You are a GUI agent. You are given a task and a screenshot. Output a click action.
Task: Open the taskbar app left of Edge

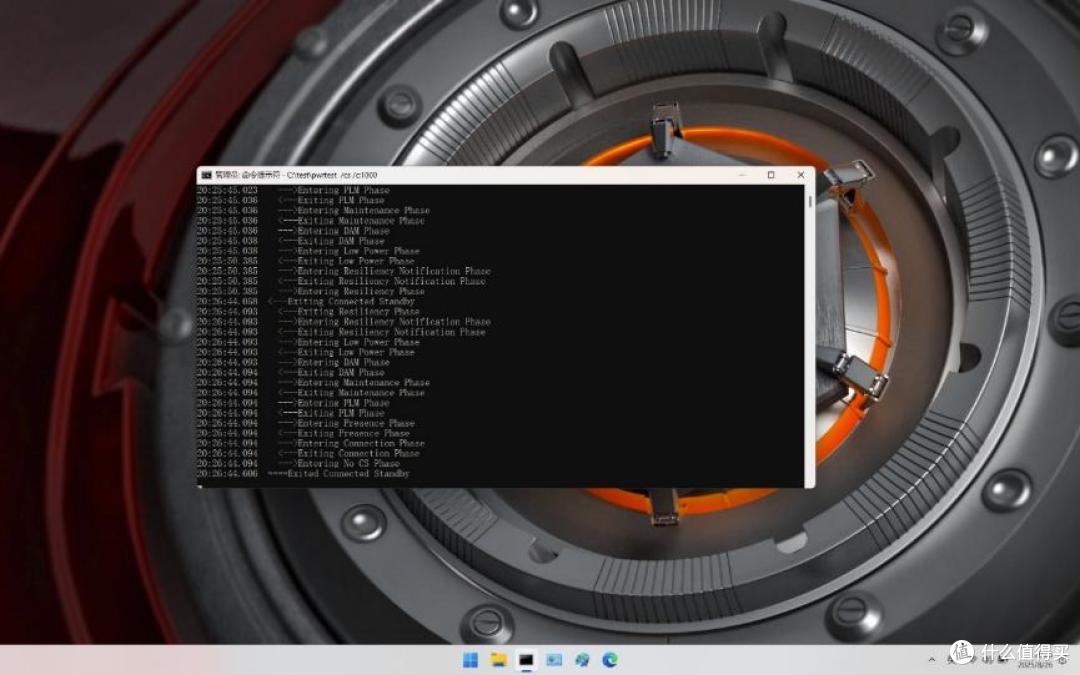coord(582,661)
